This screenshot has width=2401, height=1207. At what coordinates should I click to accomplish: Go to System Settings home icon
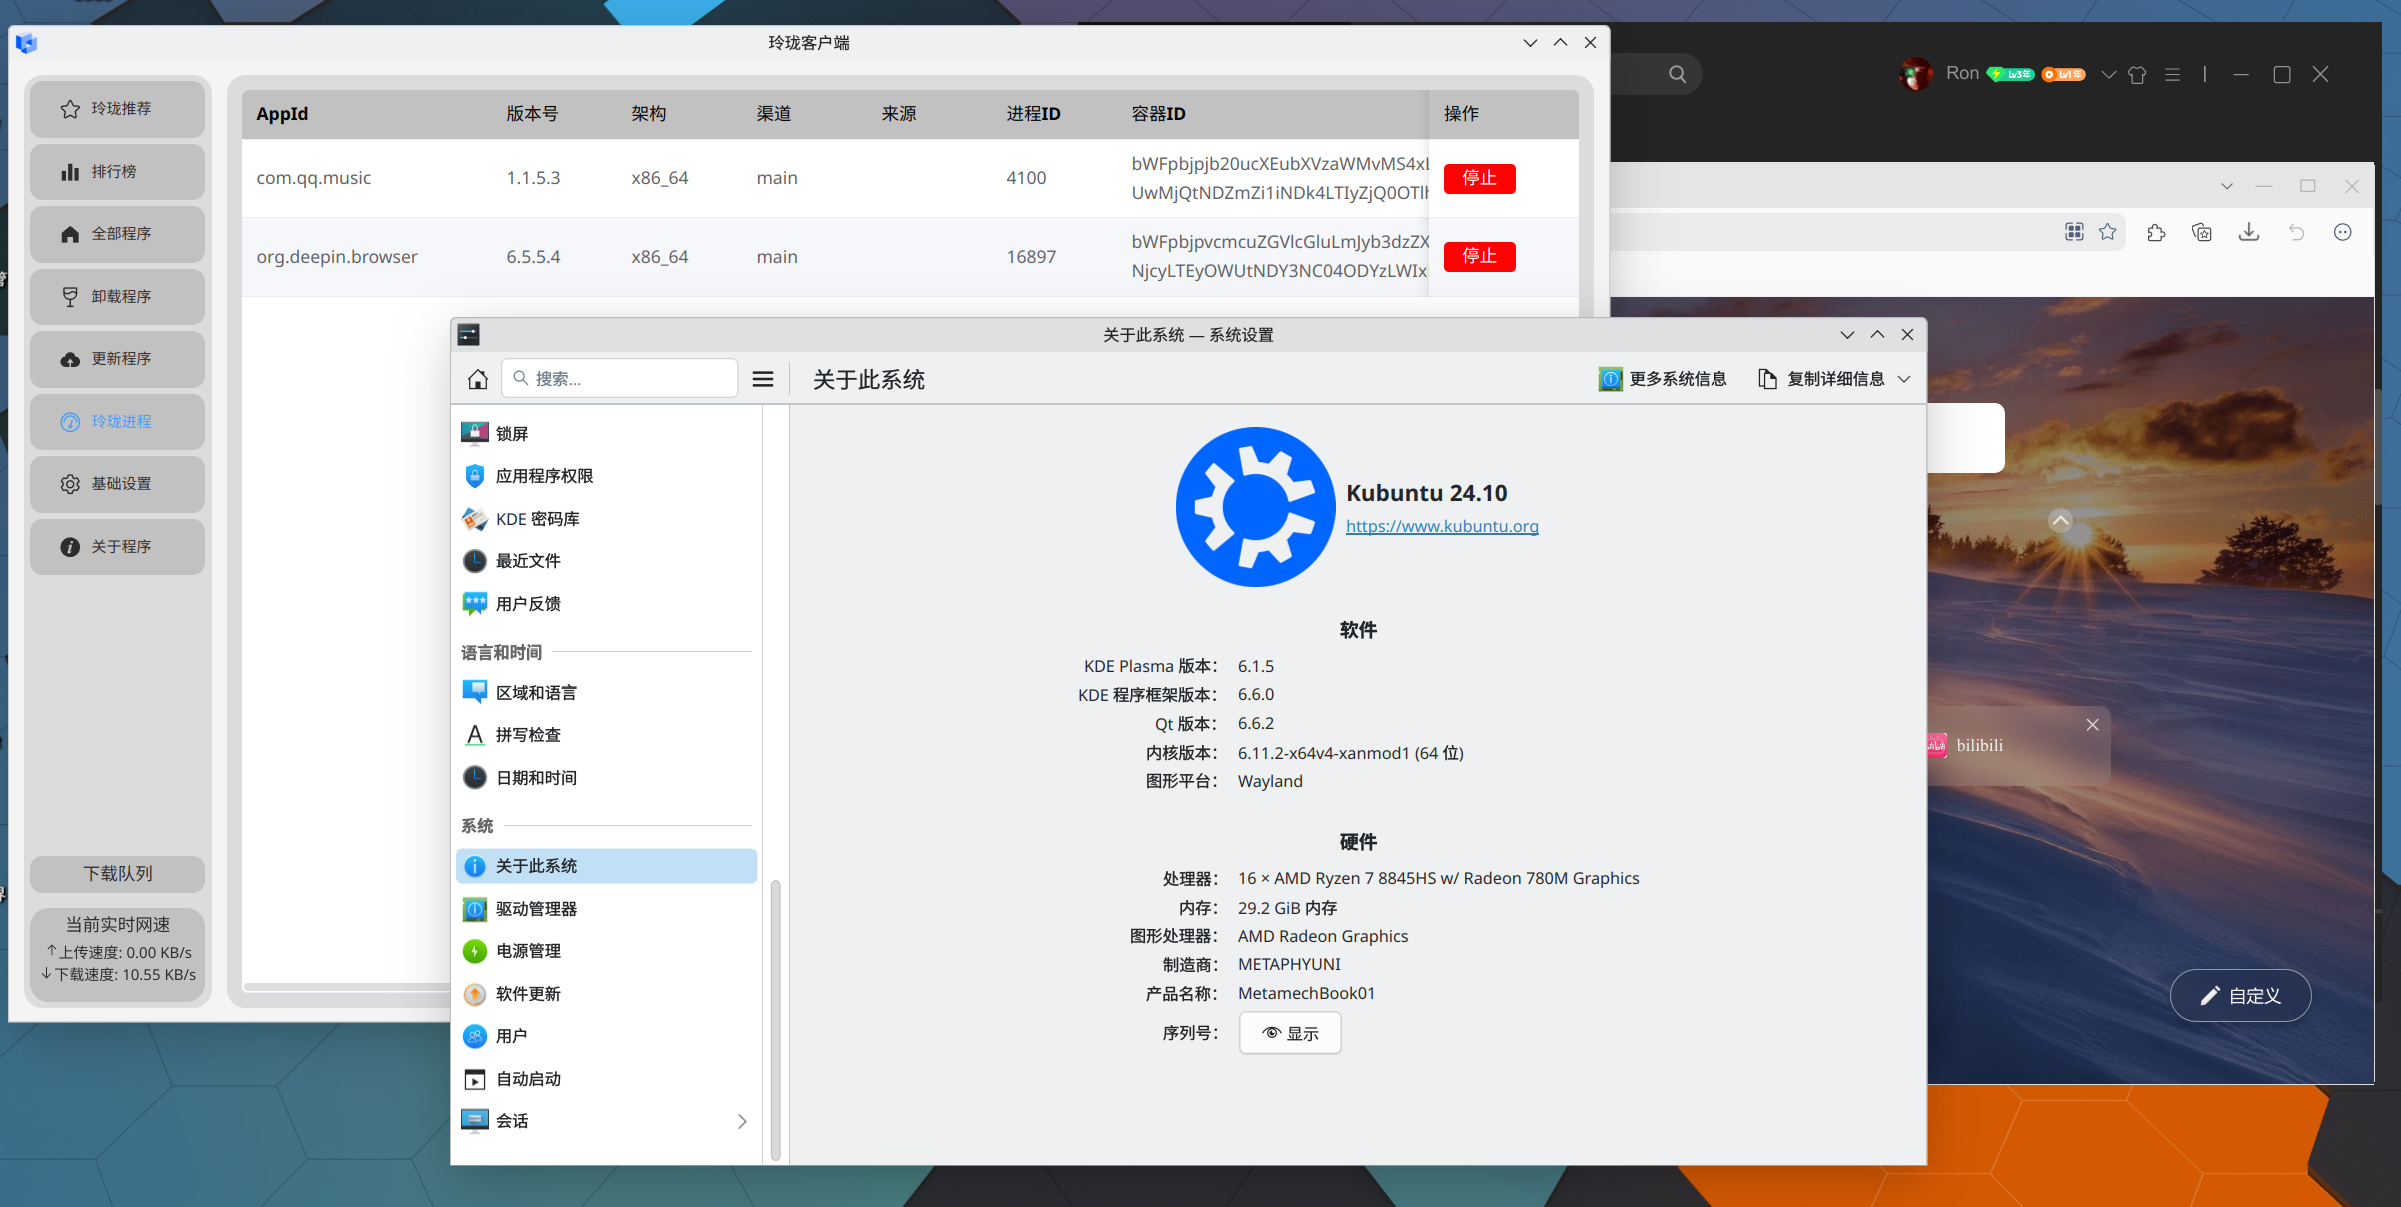point(478,379)
